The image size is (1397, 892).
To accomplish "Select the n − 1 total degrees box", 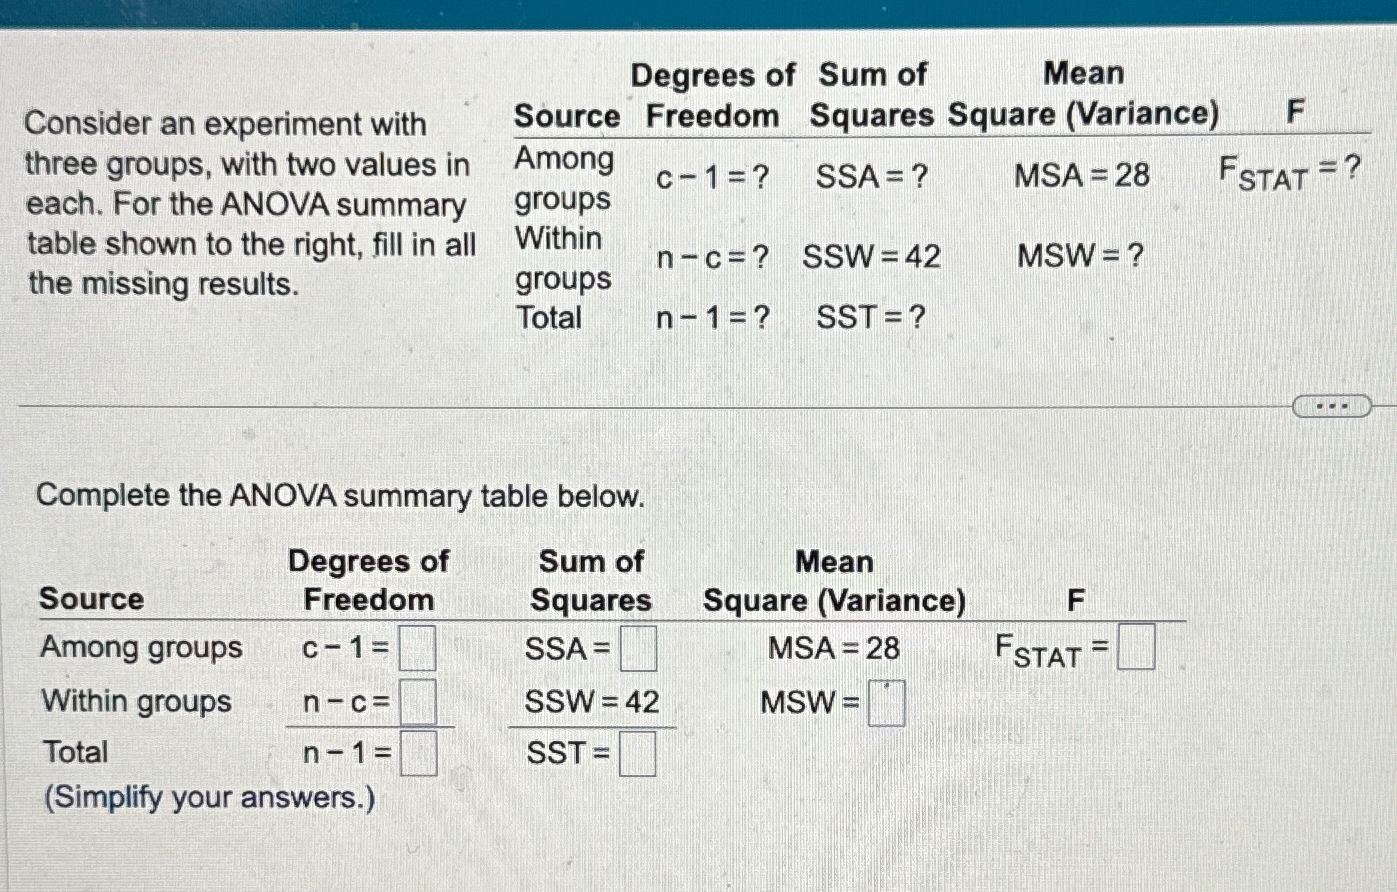I will tap(421, 754).
